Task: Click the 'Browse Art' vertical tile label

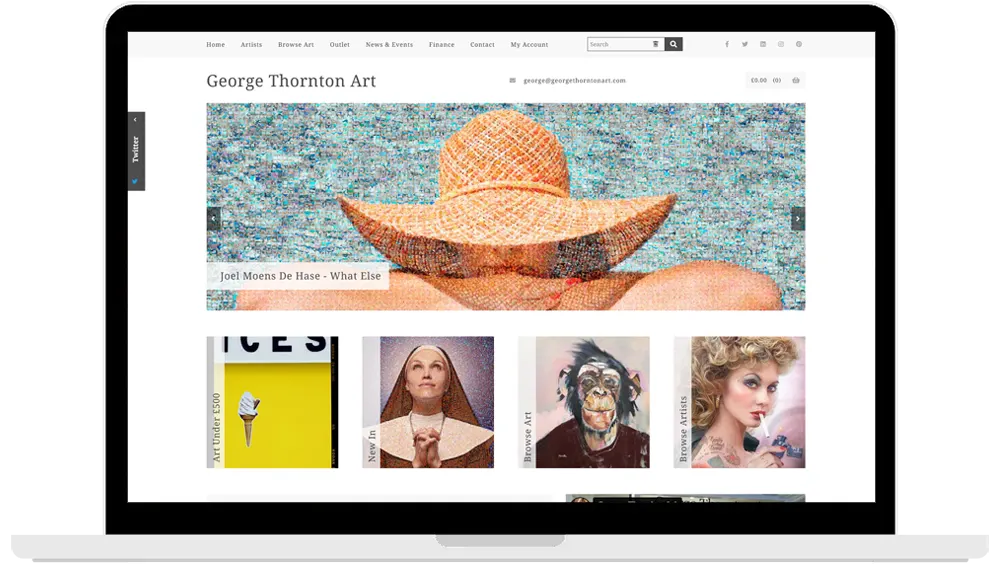Action: (527, 437)
